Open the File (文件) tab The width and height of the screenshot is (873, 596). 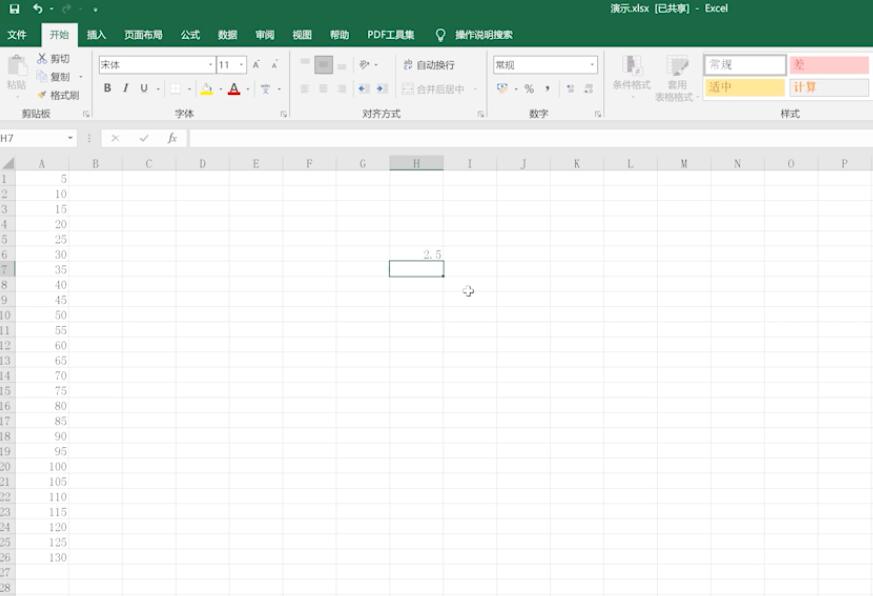click(17, 35)
